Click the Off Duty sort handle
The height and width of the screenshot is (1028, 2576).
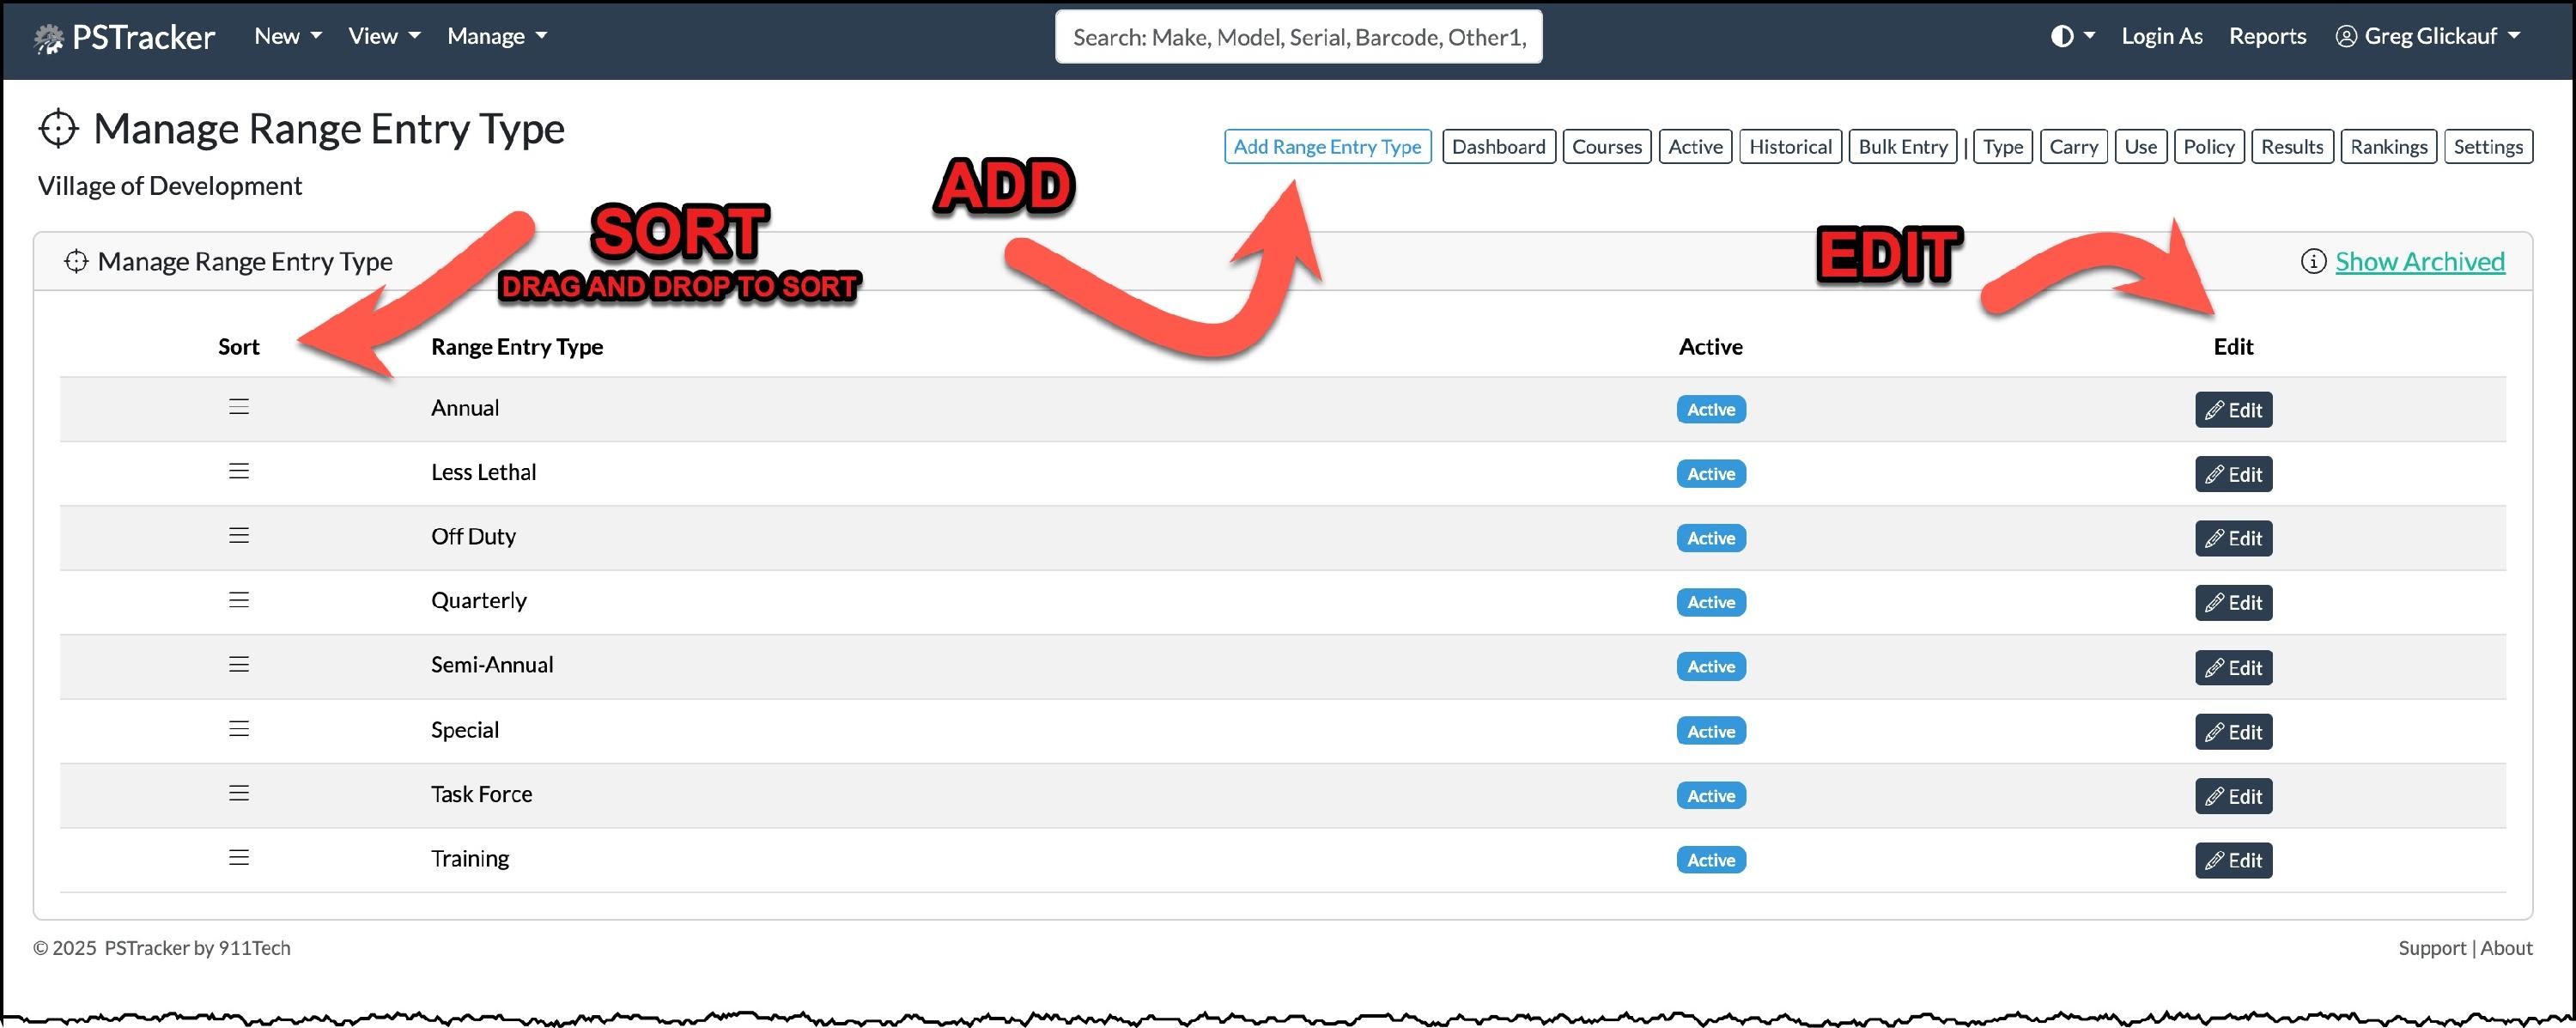pos(238,536)
